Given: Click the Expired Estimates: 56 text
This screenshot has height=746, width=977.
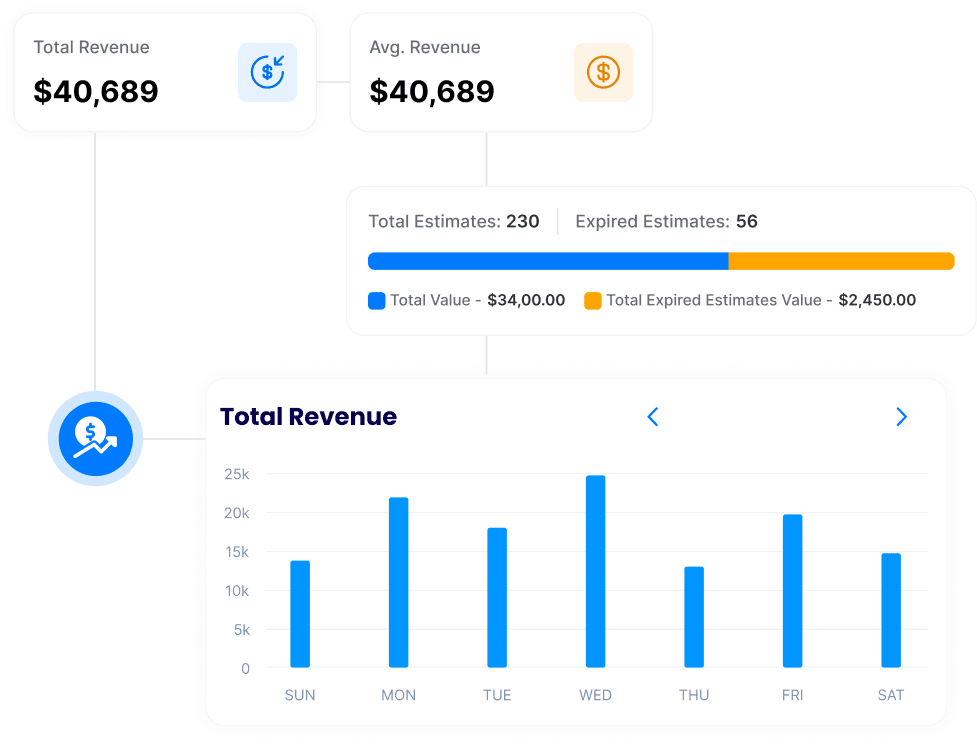Looking at the screenshot, I should pos(666,221).
